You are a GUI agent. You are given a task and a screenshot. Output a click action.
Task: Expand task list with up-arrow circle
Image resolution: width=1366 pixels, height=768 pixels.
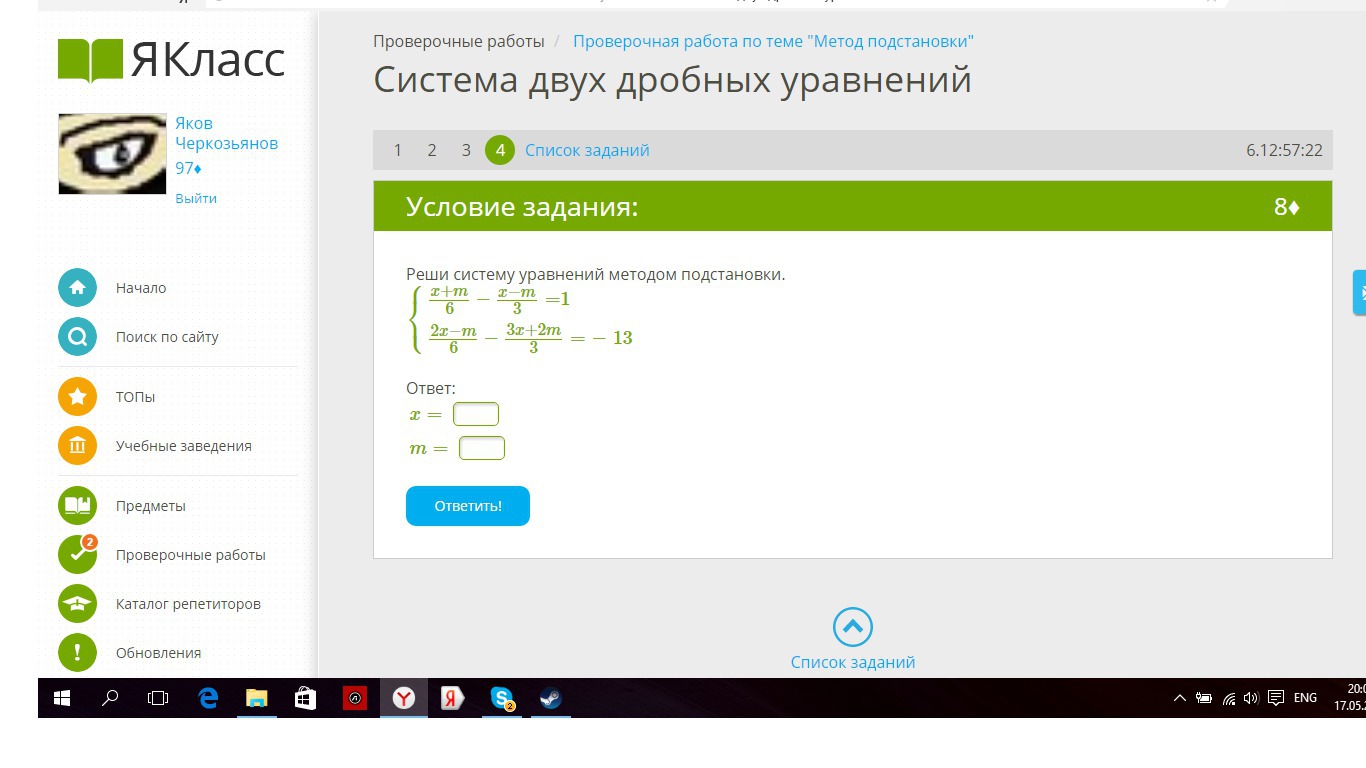[x=852, y=628]
